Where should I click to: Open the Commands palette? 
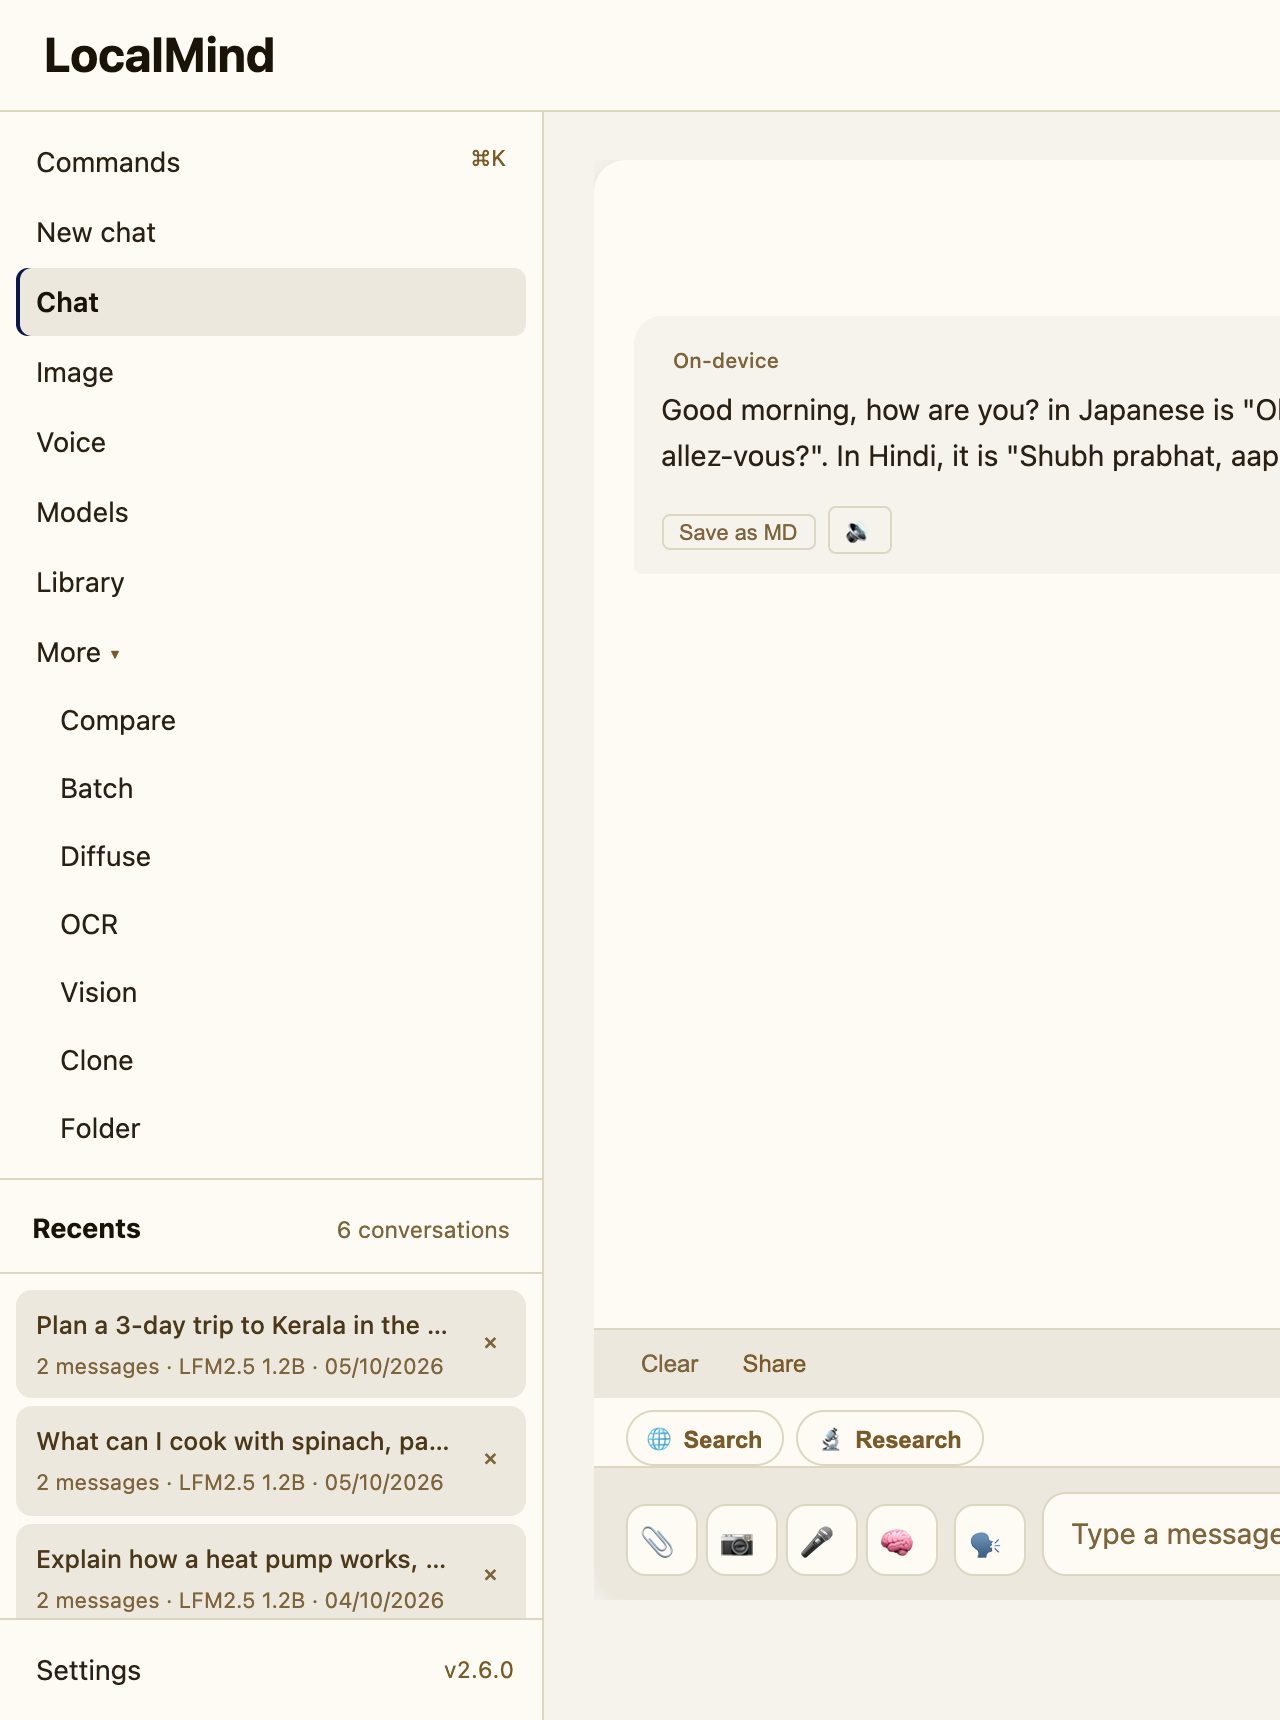[271, 162]
